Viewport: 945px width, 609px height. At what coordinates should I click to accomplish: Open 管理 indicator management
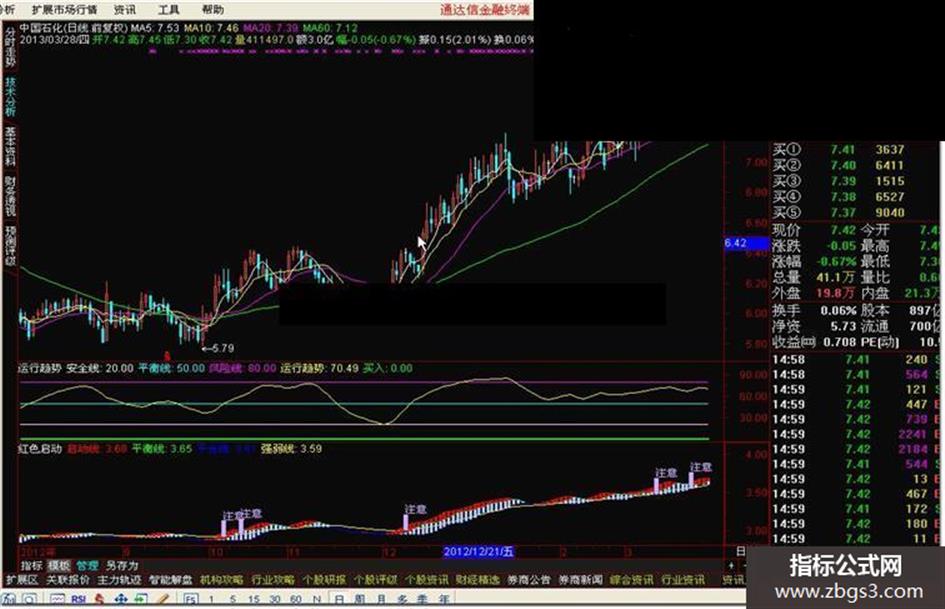coord(87,566)
